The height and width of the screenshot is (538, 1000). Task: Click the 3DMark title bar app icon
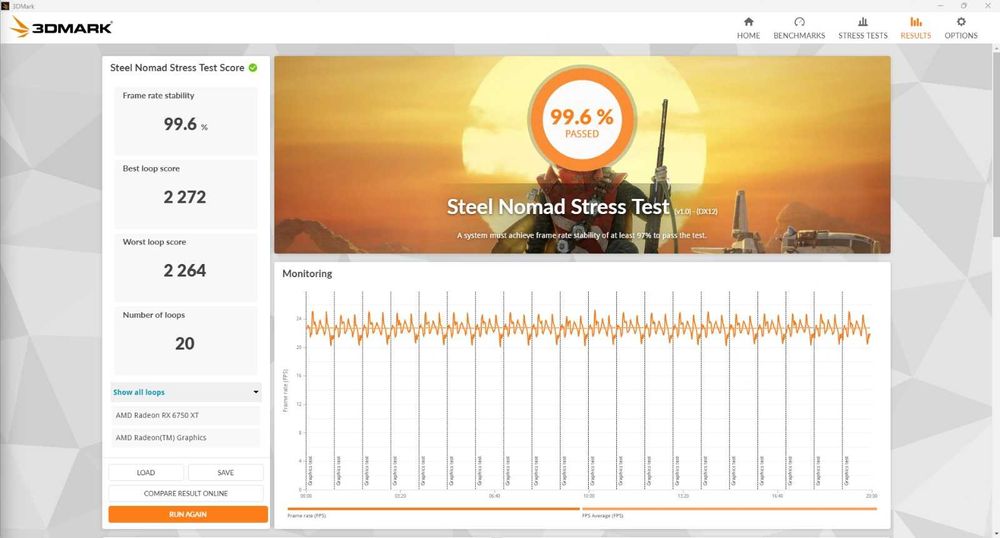click(5, 6)
